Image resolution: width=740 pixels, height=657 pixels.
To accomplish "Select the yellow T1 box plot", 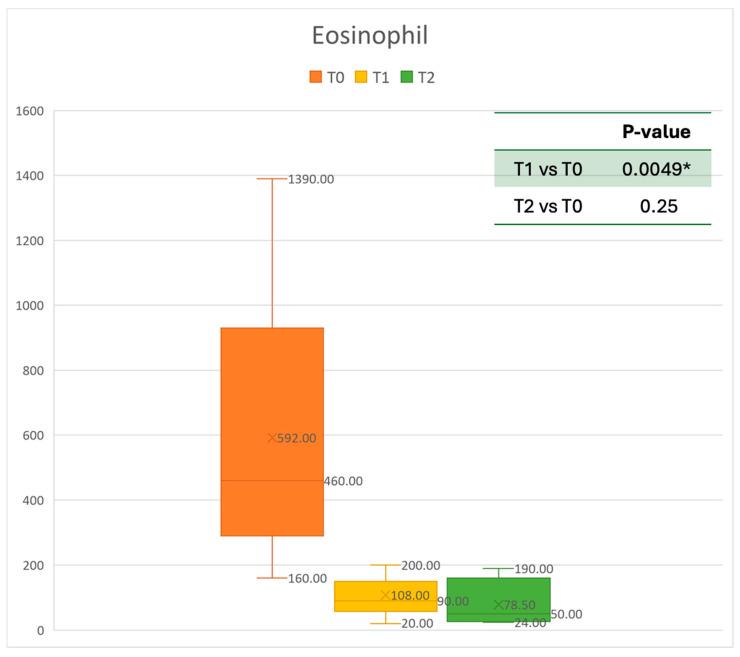I will pos(386,596).
